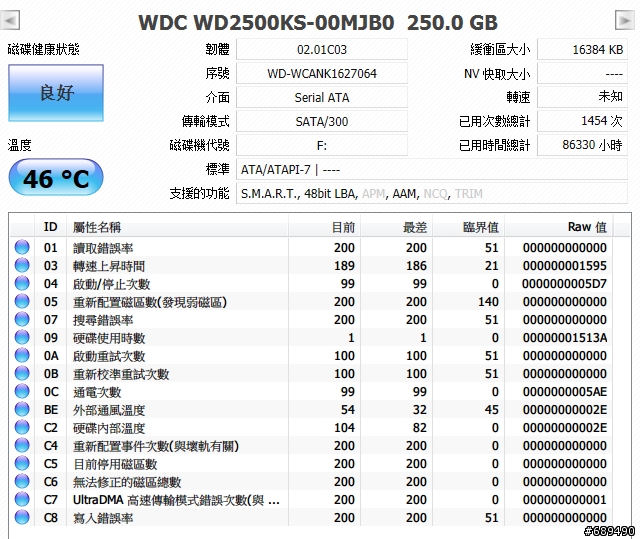Viewport: 640px width, 539px height.
Task: Select the 搜尋錯誤率 attribute name
Action: point(103,320)
